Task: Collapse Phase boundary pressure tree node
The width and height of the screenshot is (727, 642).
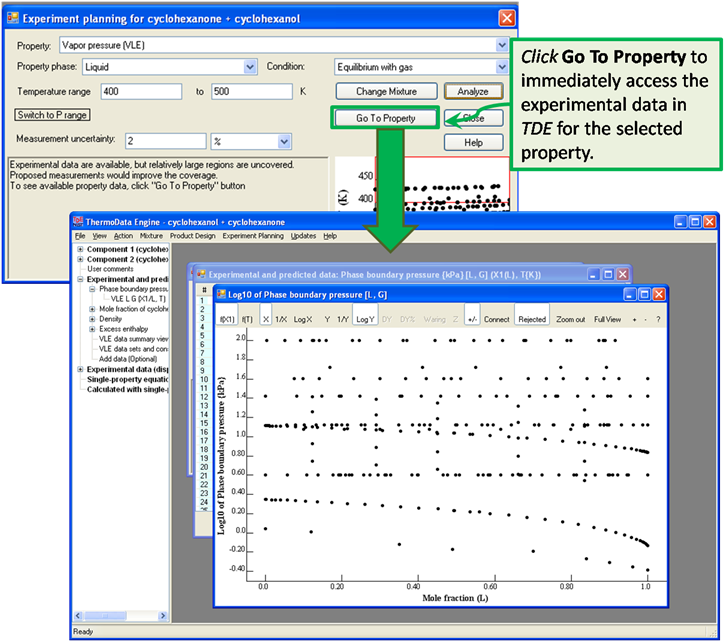Action: [92, 289]
